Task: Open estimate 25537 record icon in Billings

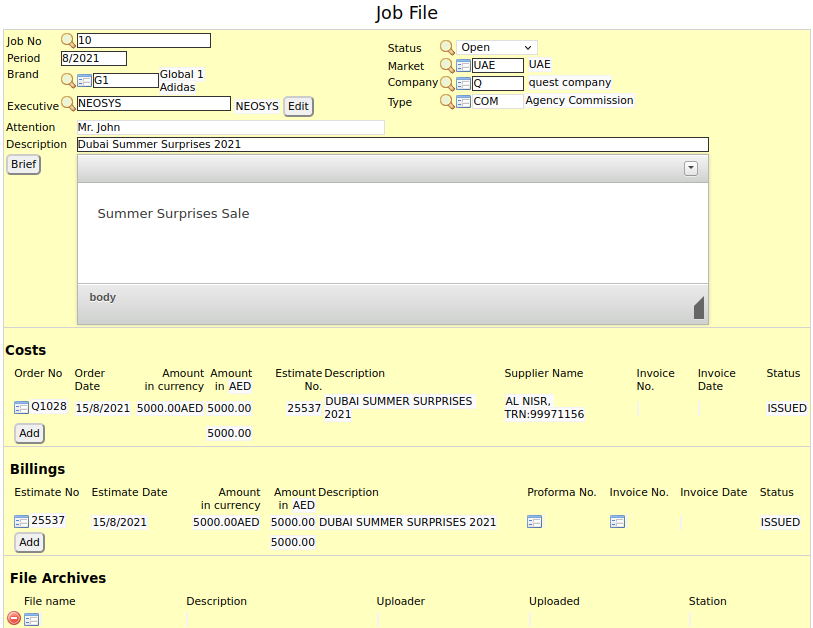Action: pyautogui.click(x=21, y=522)
